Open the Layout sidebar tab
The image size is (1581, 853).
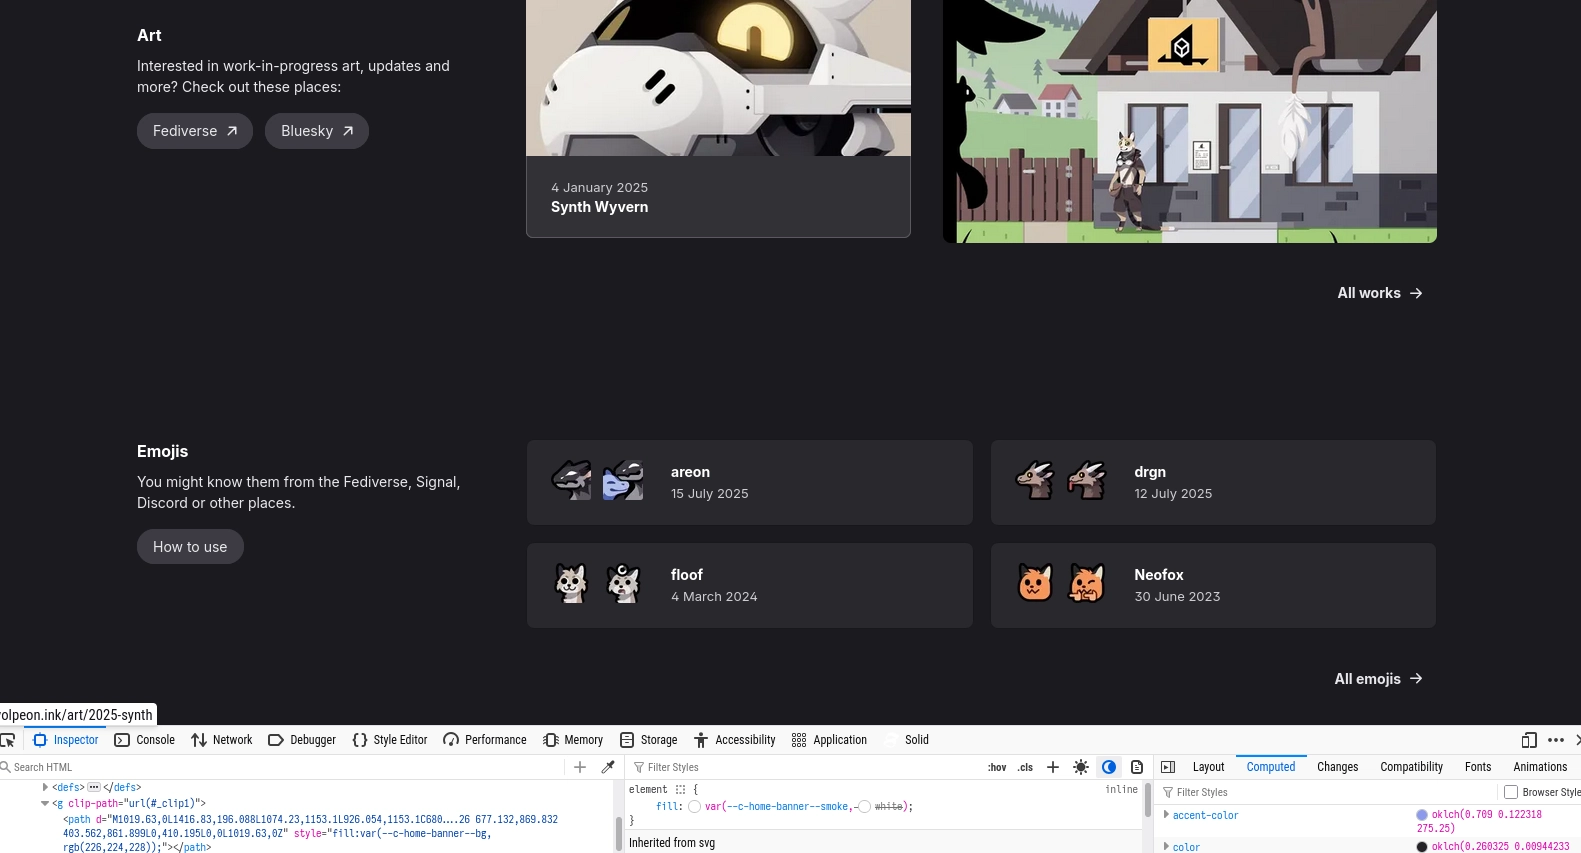pyautogui.click(x=1208, y=767)
